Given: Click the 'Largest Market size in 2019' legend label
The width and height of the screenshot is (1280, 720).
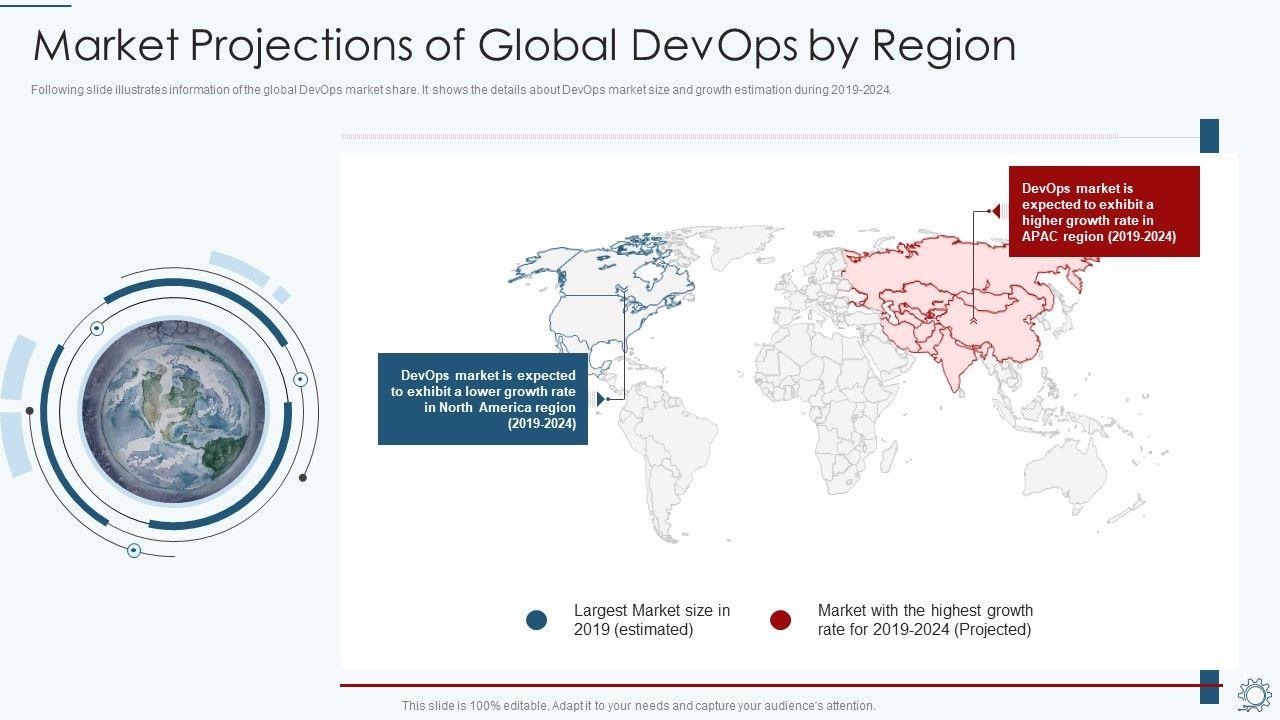Looking at the screenshot, I should (651, 620).
